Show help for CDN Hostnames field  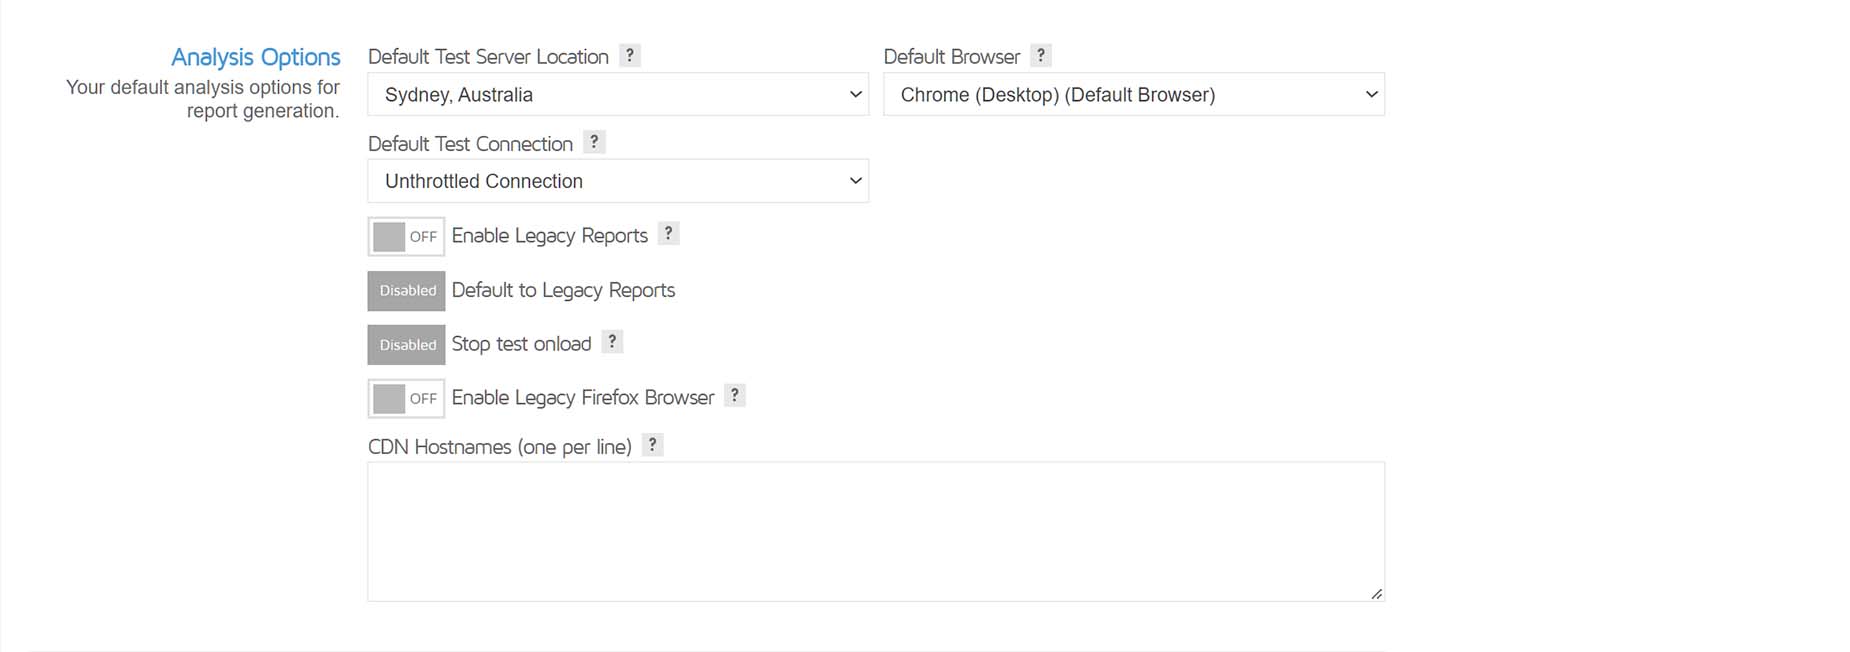pyautogui.click(x=653, y=445)
